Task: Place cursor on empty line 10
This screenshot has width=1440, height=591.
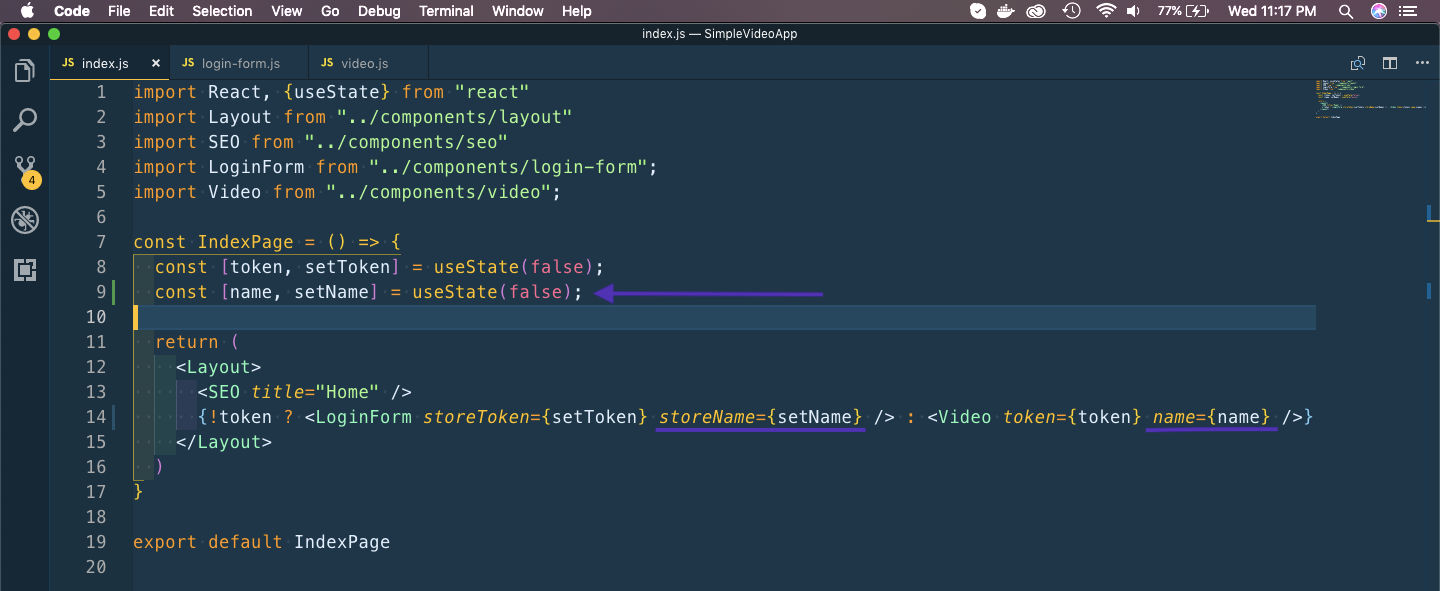Action: coord(725,317)
